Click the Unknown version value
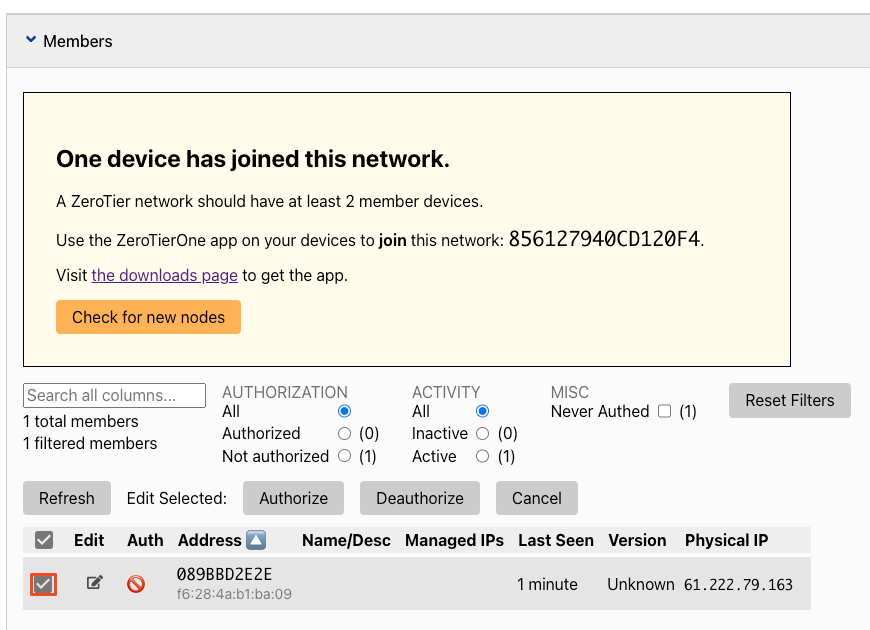The image size is (870, 630). (641, 584)
